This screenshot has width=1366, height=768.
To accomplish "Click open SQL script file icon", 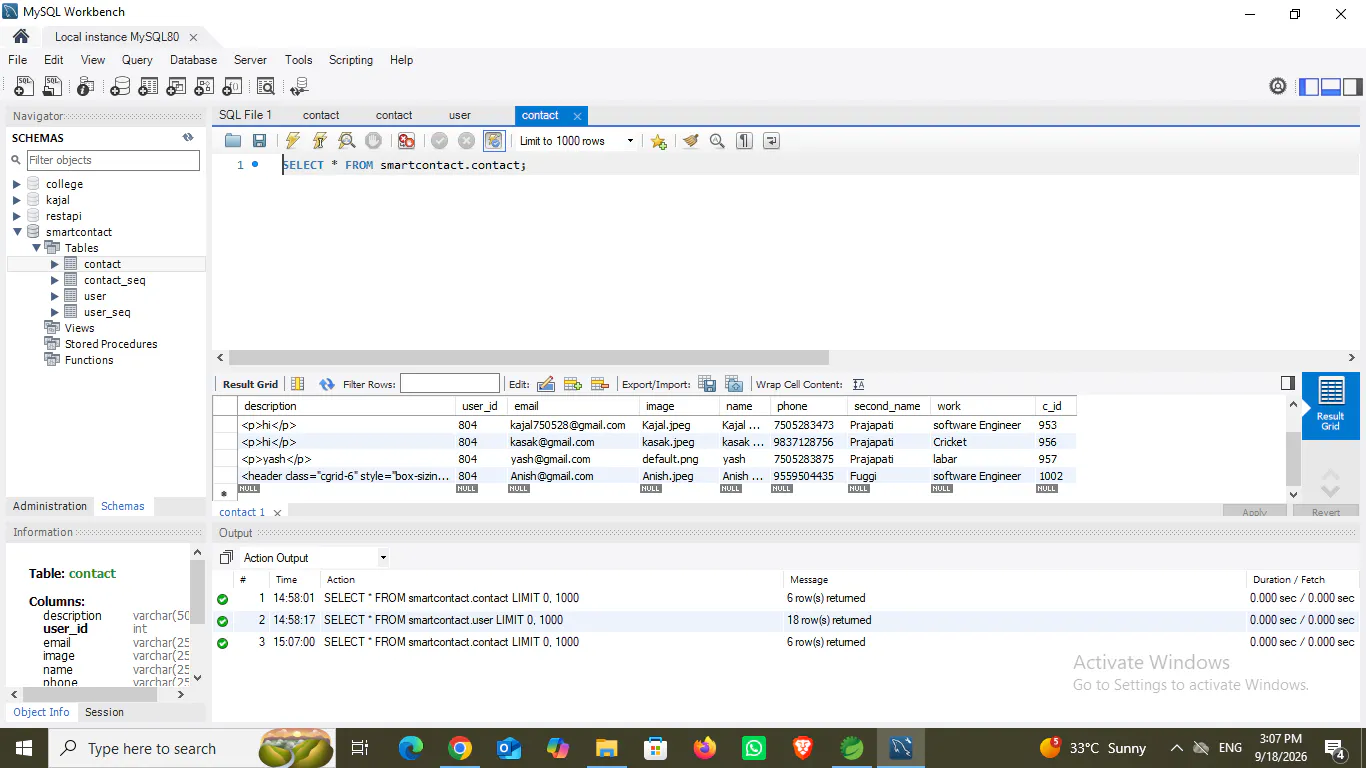I will click(x=52, y=87).
